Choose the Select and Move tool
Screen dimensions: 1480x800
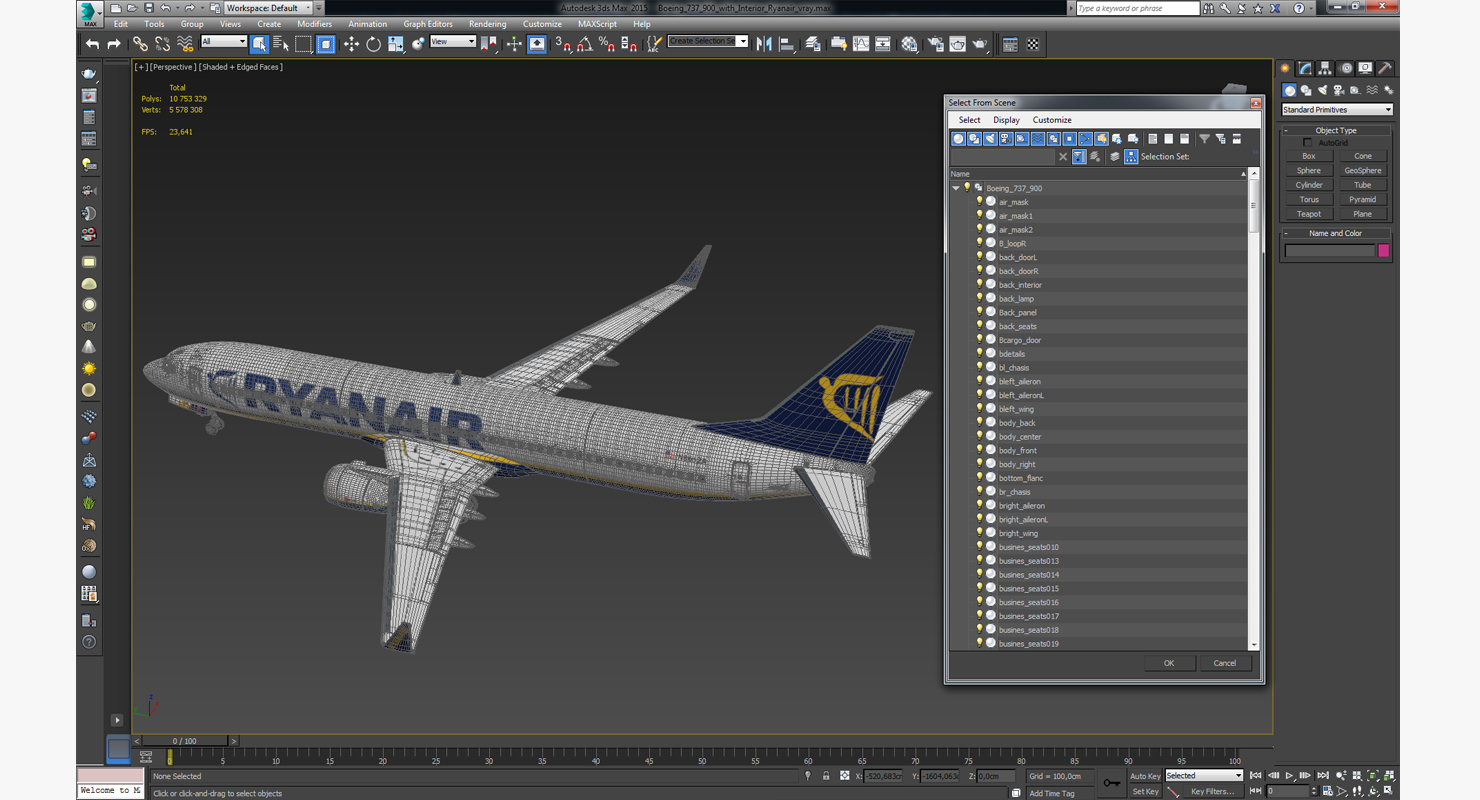[x=351, y=44]
